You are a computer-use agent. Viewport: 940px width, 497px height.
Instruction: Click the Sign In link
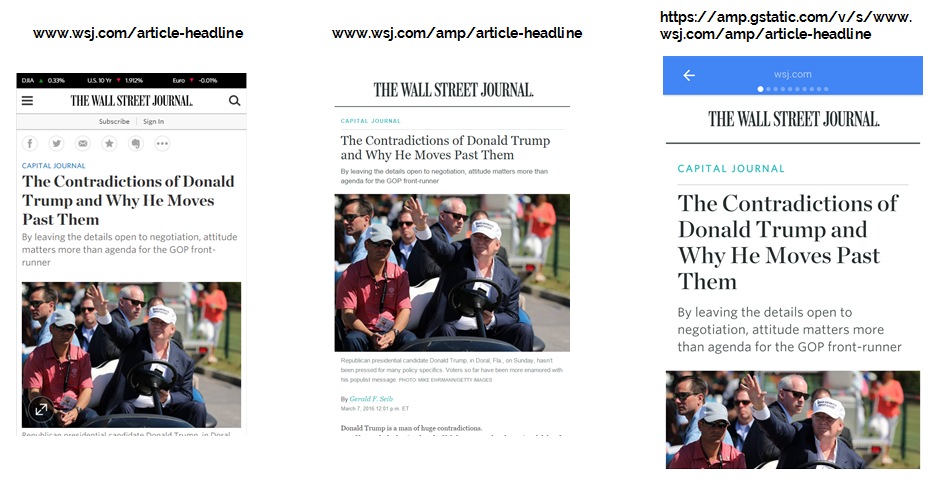(153, 121)
